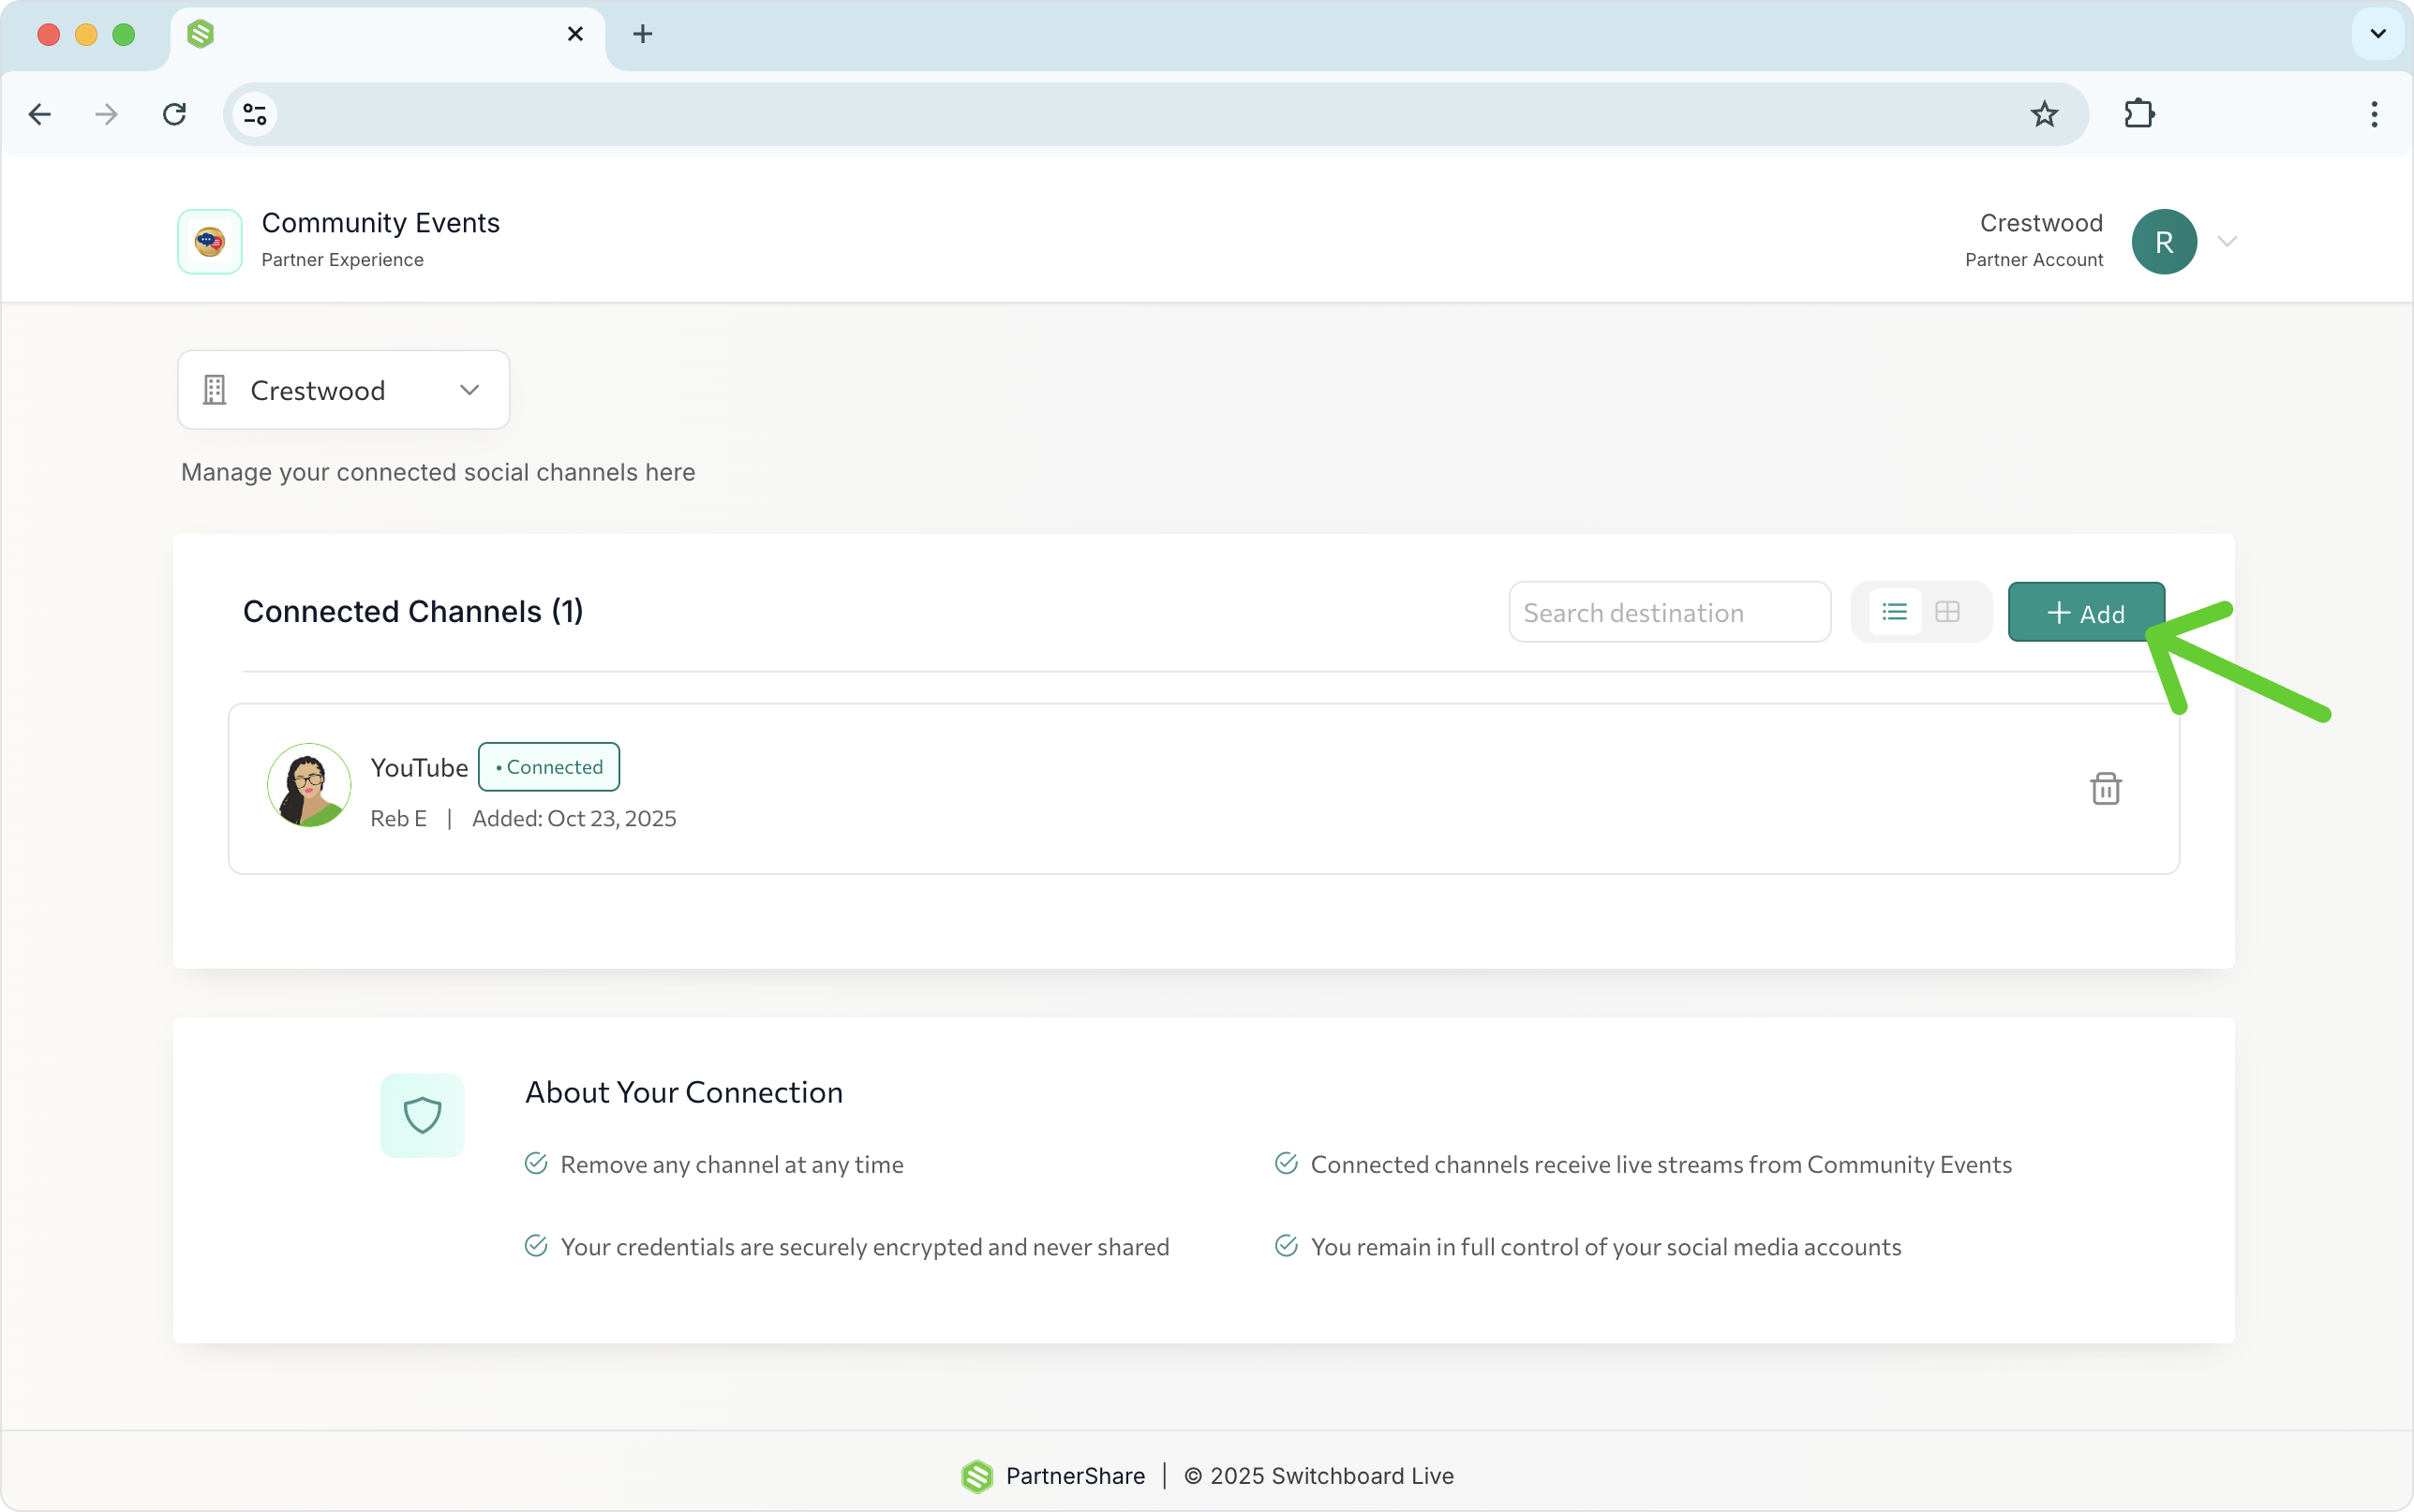Click the Connected Channels (1) heading
The width and height of the screenshot is (2414, 1512).
tap(413, 611)
